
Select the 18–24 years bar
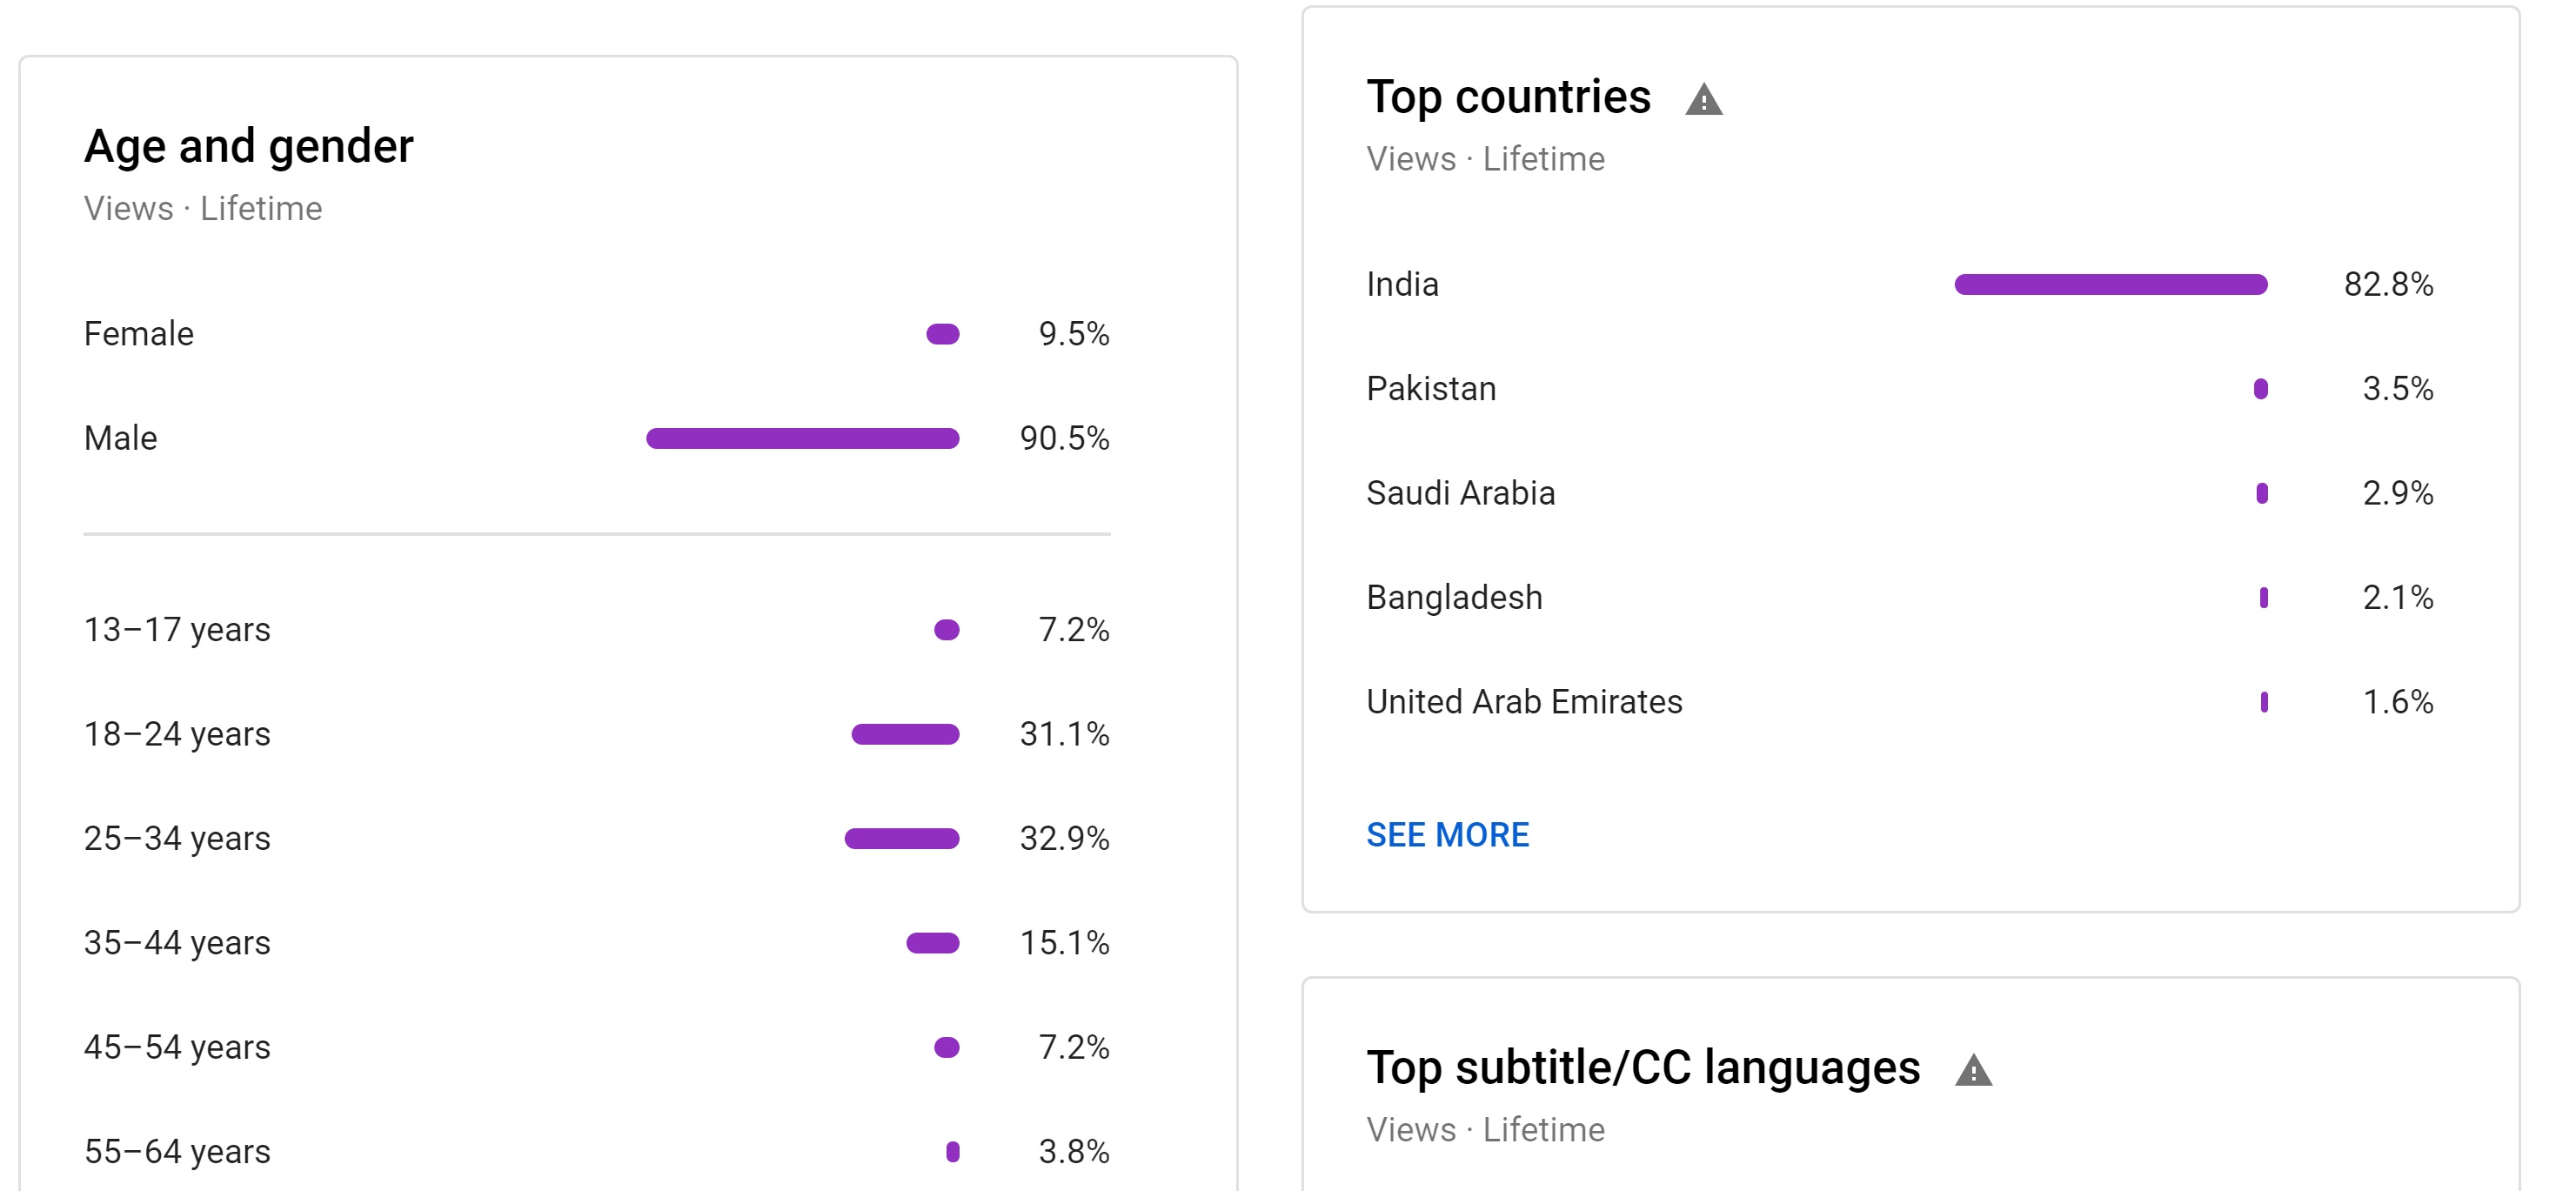point(904,734)
